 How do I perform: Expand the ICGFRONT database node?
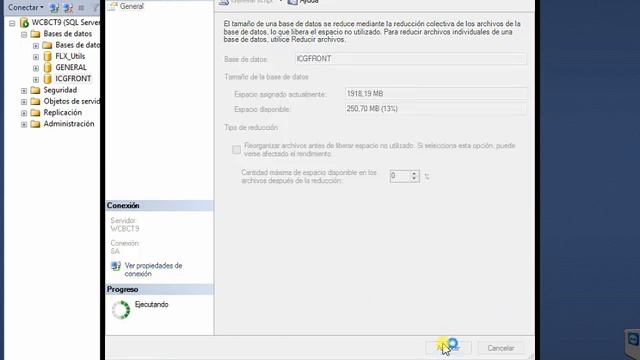(36, 79)
